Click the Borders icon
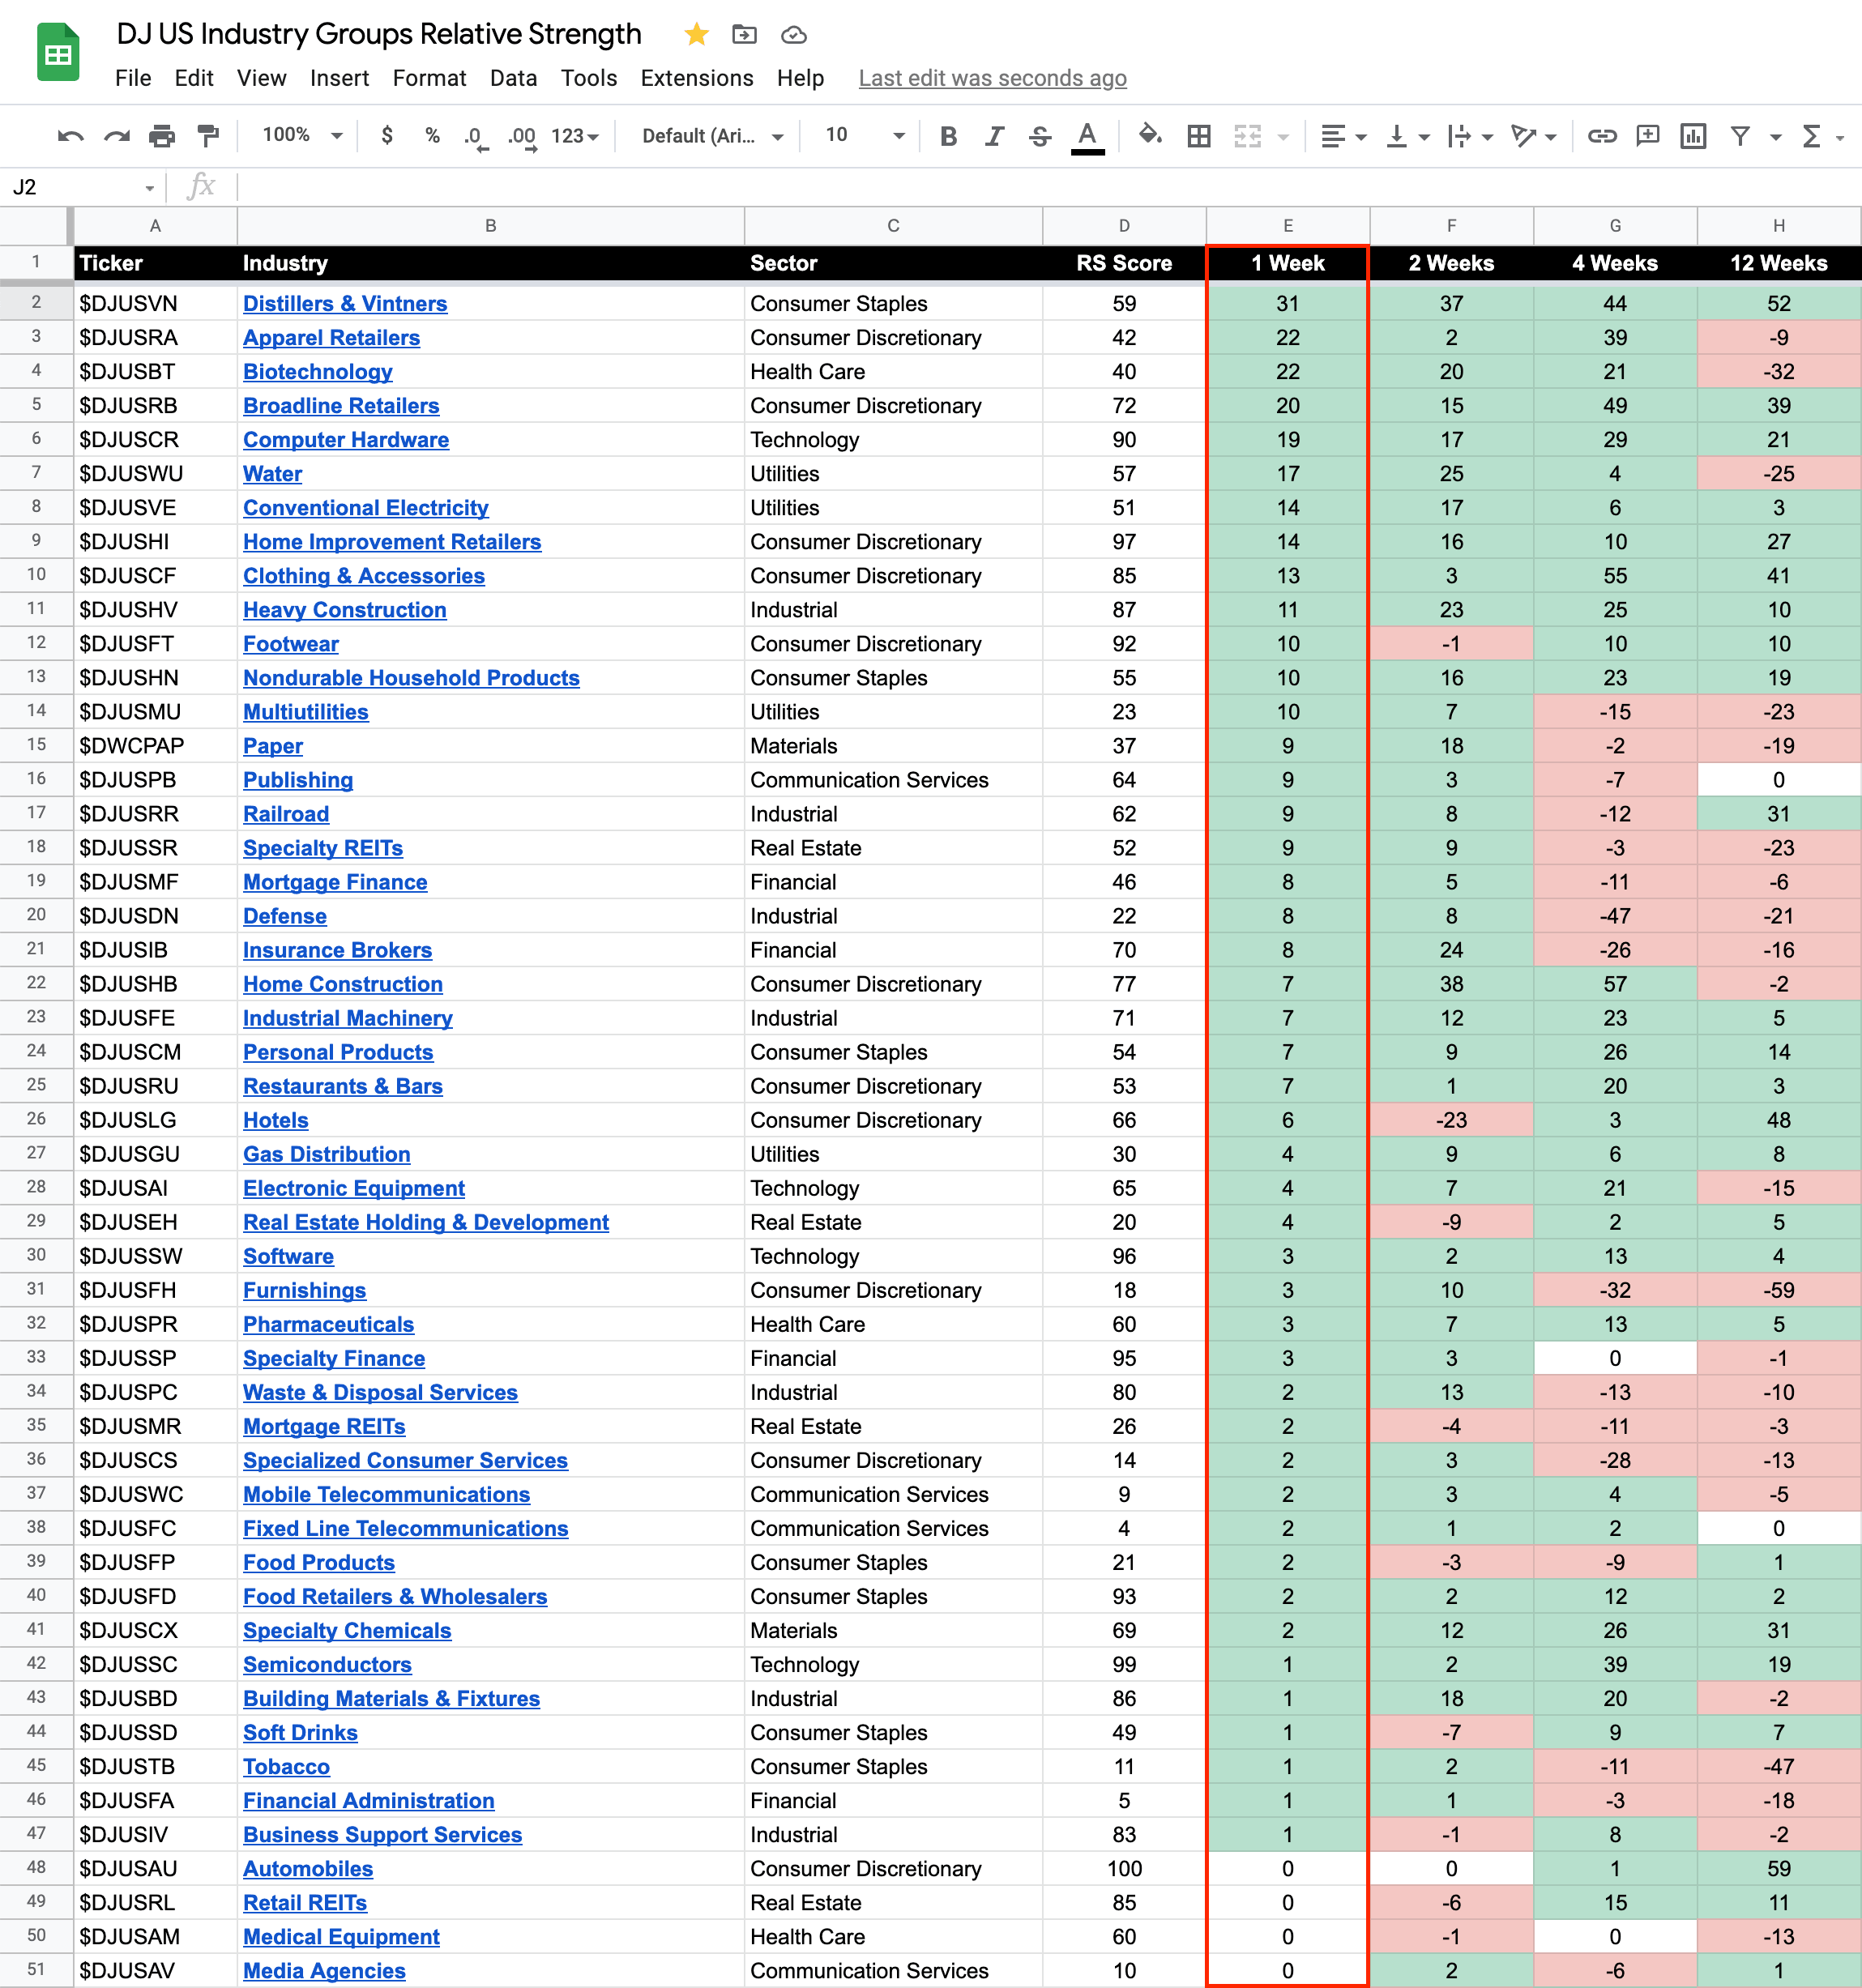This screenshot has height=1988, width=1862. [x=1198, y=136]
